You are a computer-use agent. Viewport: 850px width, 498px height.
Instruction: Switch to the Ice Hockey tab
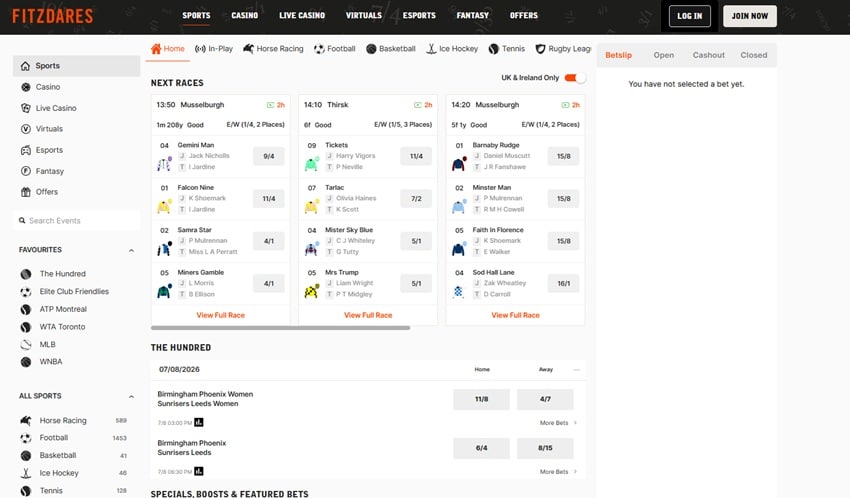coord(452,49)
